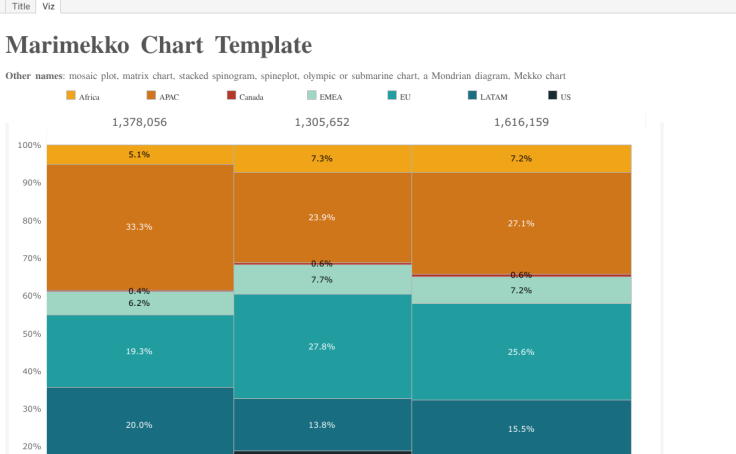Click the 27.1% APAC segment
The height and width of the screenshot is (454, 736).
click(x=521, y=223)
